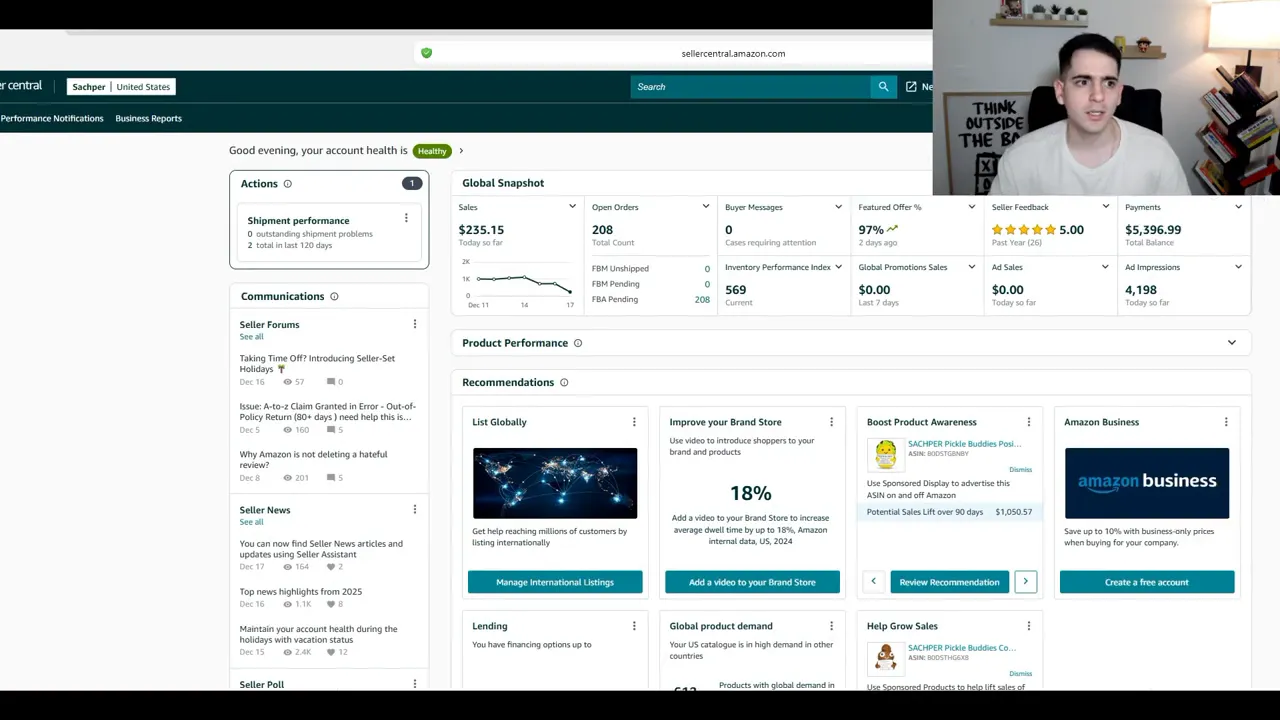This screenshot has width=1280, height=720.
Task: Click the Communications info icon
Action: coord(333,296)
